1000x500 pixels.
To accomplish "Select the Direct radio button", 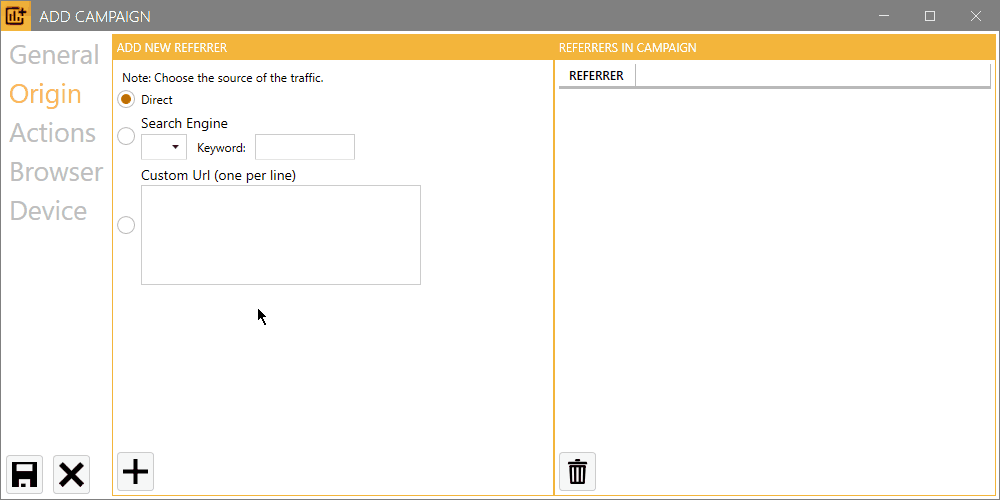I will 126,99.
